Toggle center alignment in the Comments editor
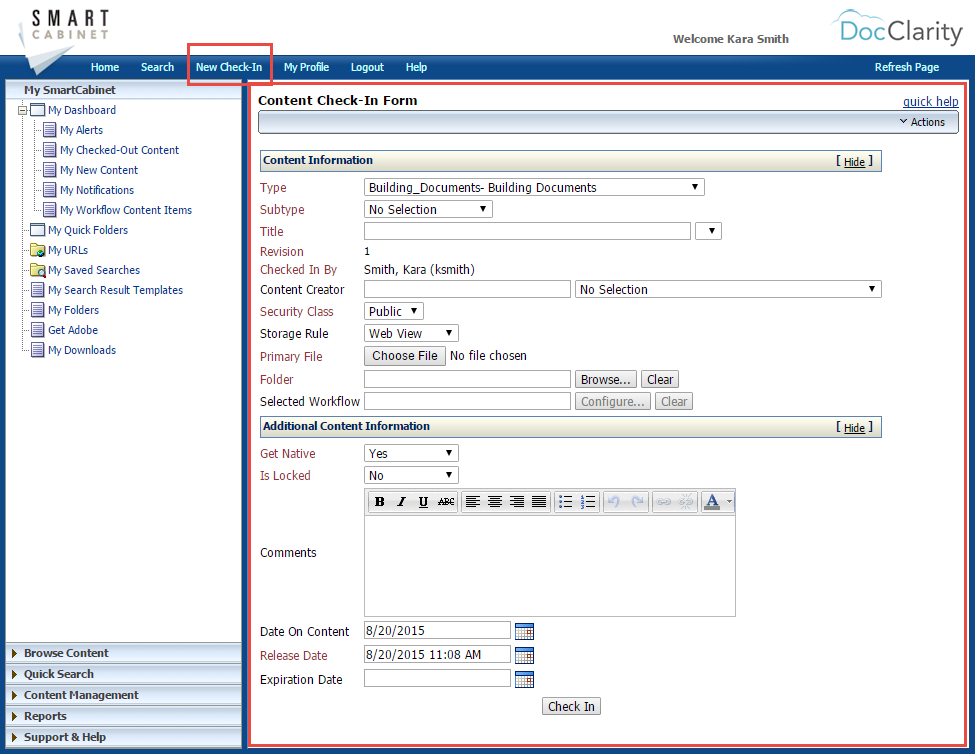This screenshot has width=975, height=754. click(496, 501)
